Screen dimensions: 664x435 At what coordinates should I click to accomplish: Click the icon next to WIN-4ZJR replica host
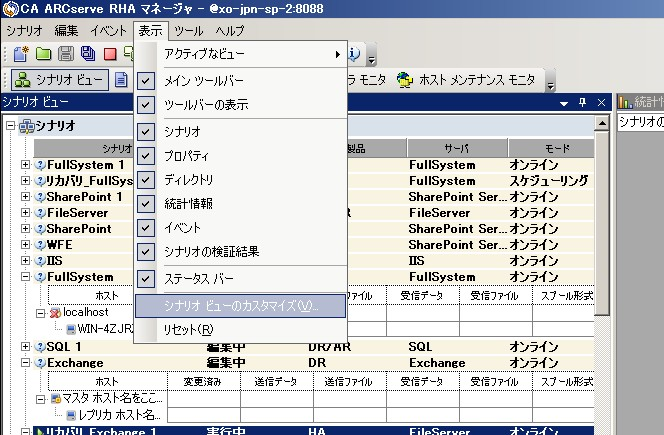[x=71, y=329]
